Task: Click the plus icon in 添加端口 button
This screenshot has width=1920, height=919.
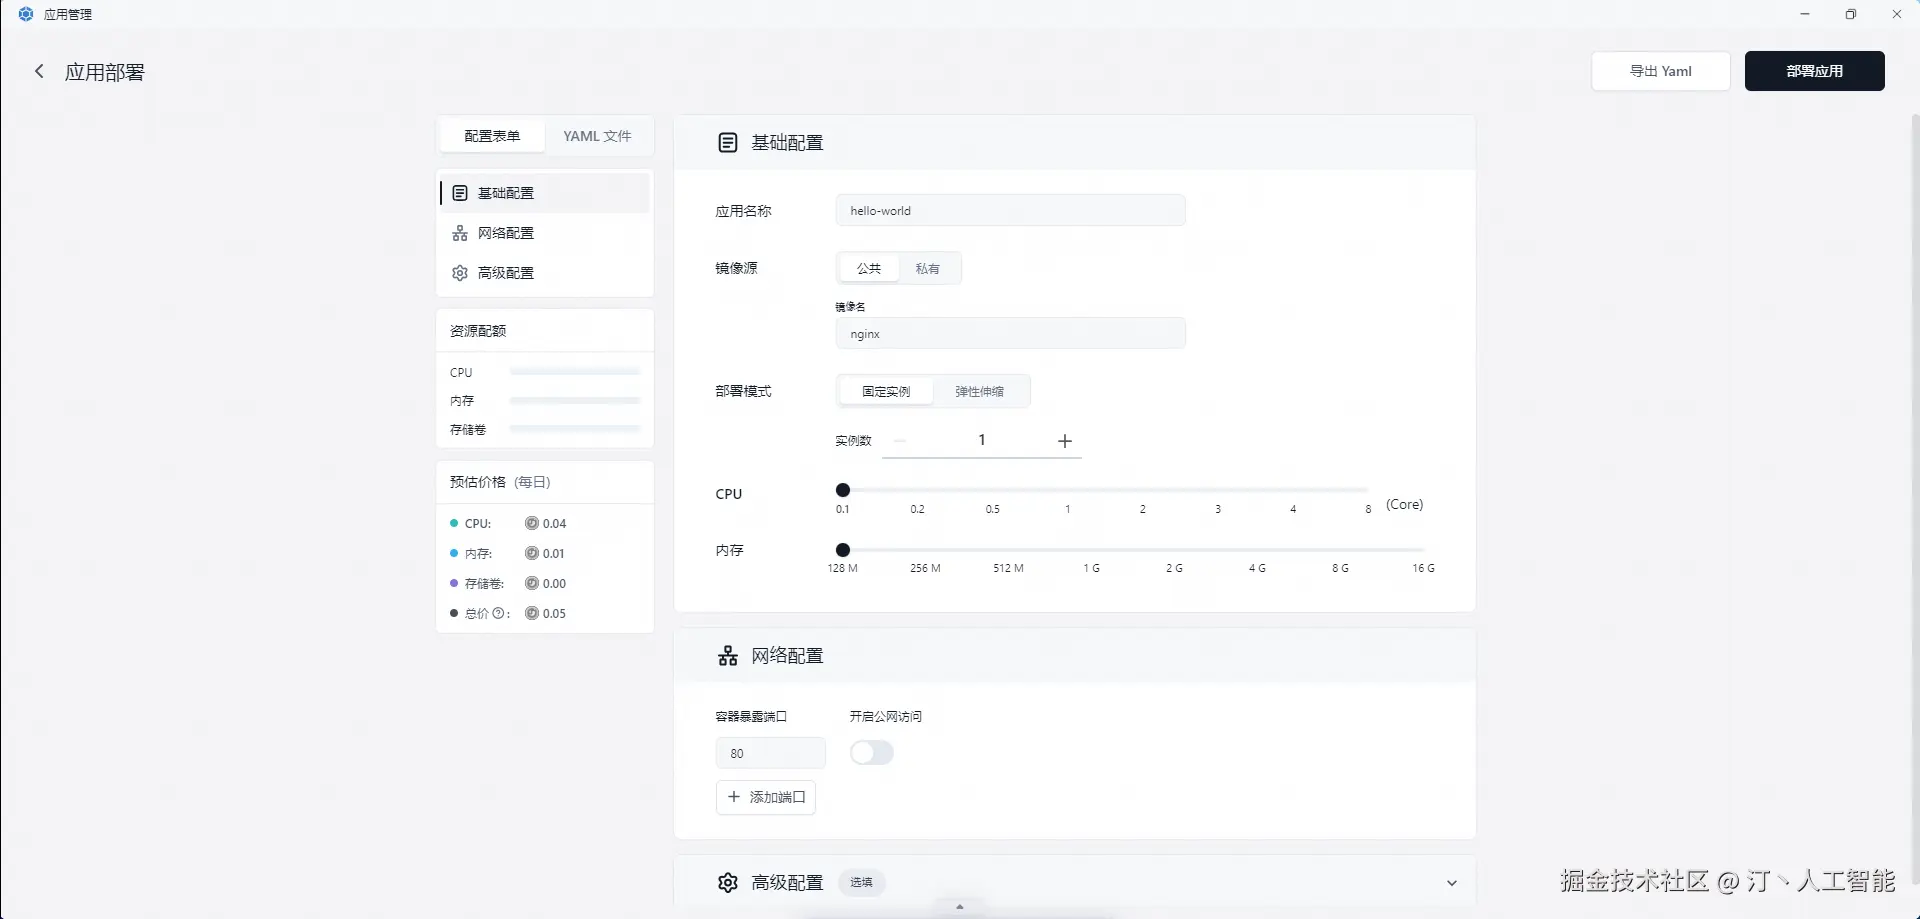Action: pos(734,797)
